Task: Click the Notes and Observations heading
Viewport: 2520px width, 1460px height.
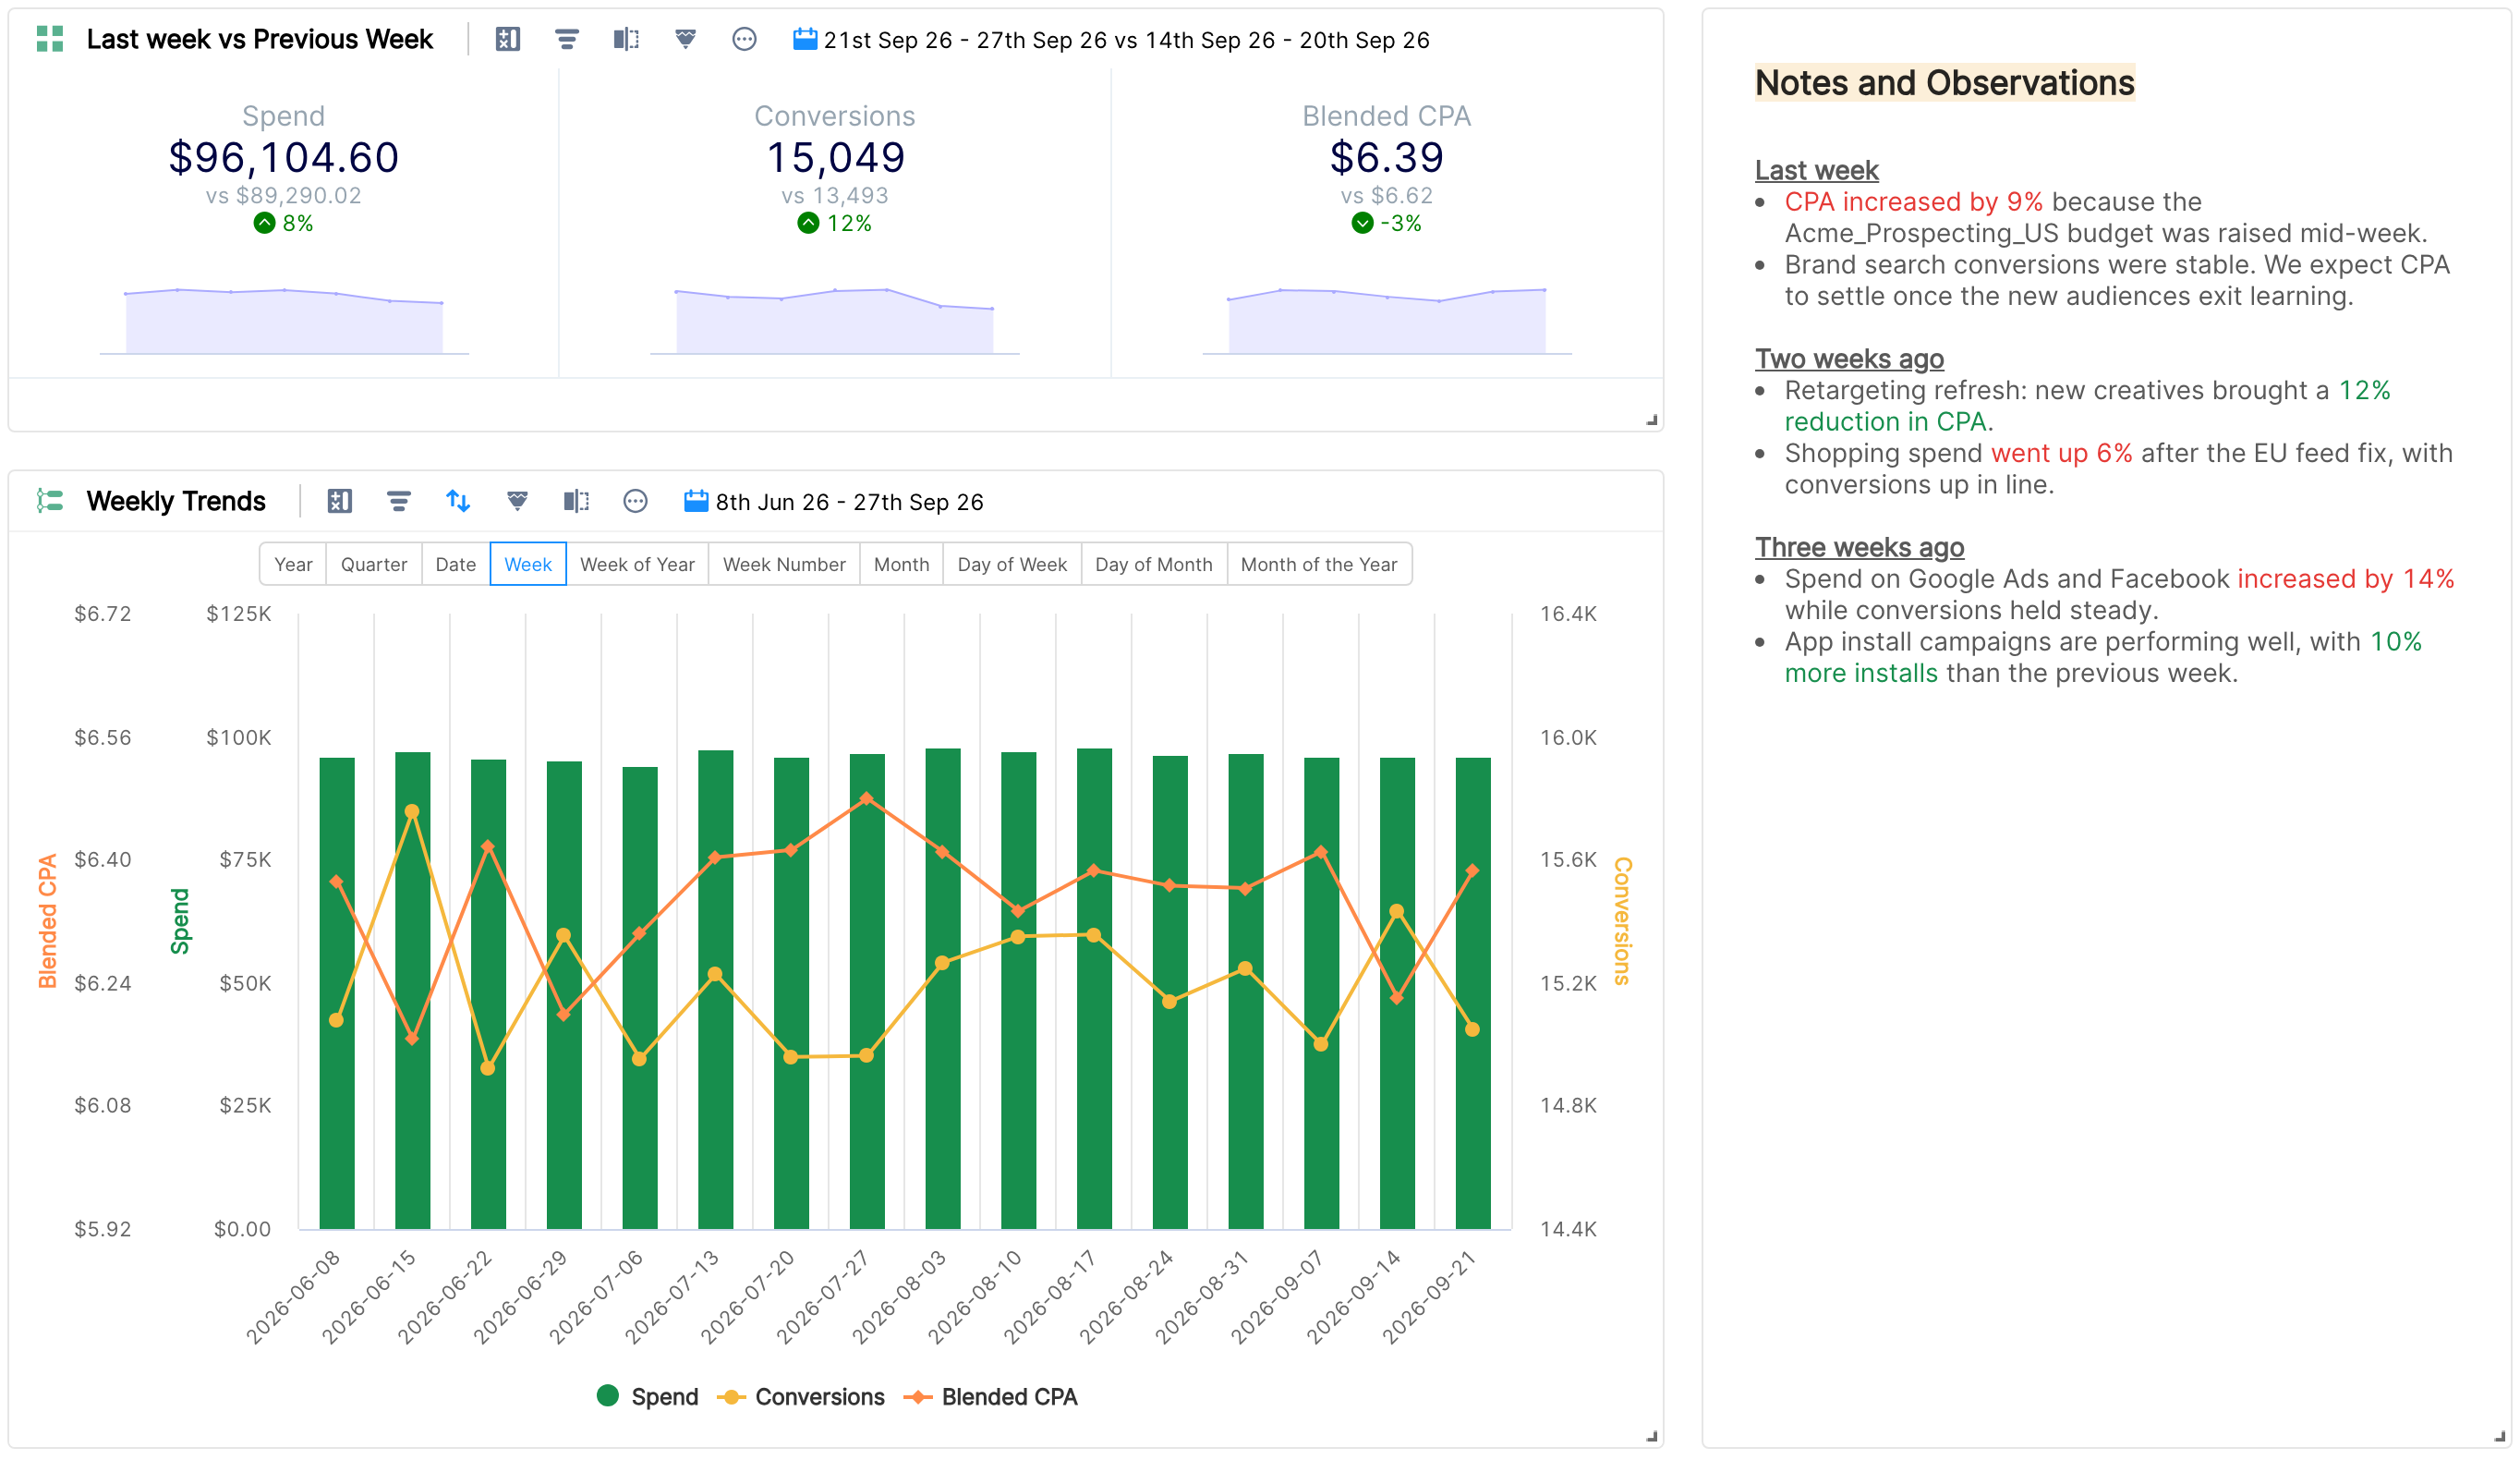Action: [1945, 82]
